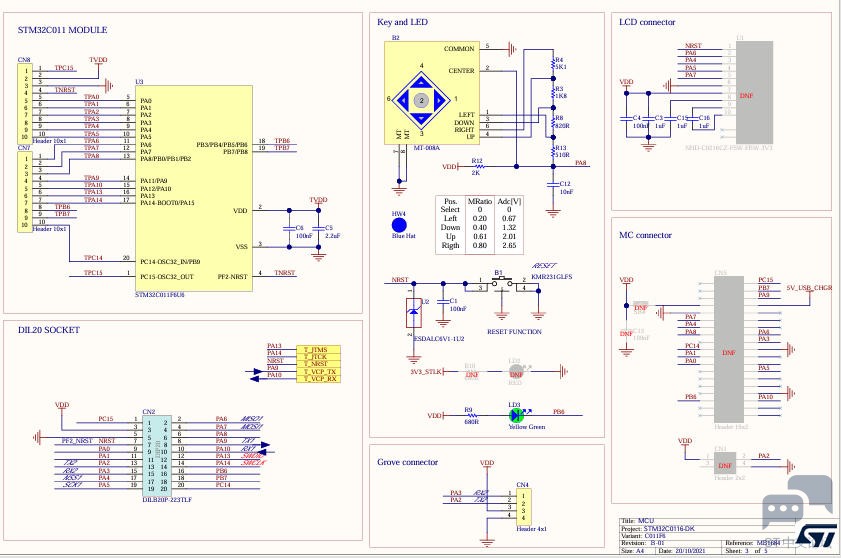Click the Grove connector section title
Viewport: 841px width, 558px height.
[x=407, y=462]
